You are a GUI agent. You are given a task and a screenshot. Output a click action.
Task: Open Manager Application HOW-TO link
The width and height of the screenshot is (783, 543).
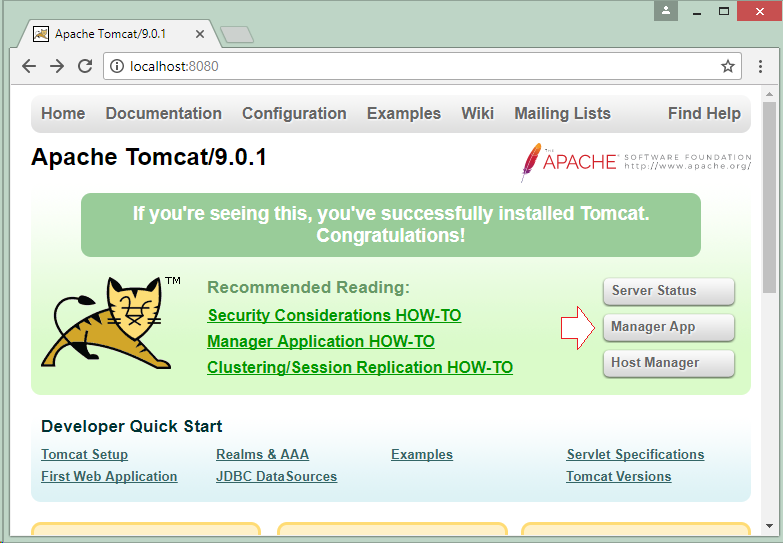click(x=321, y=341)
